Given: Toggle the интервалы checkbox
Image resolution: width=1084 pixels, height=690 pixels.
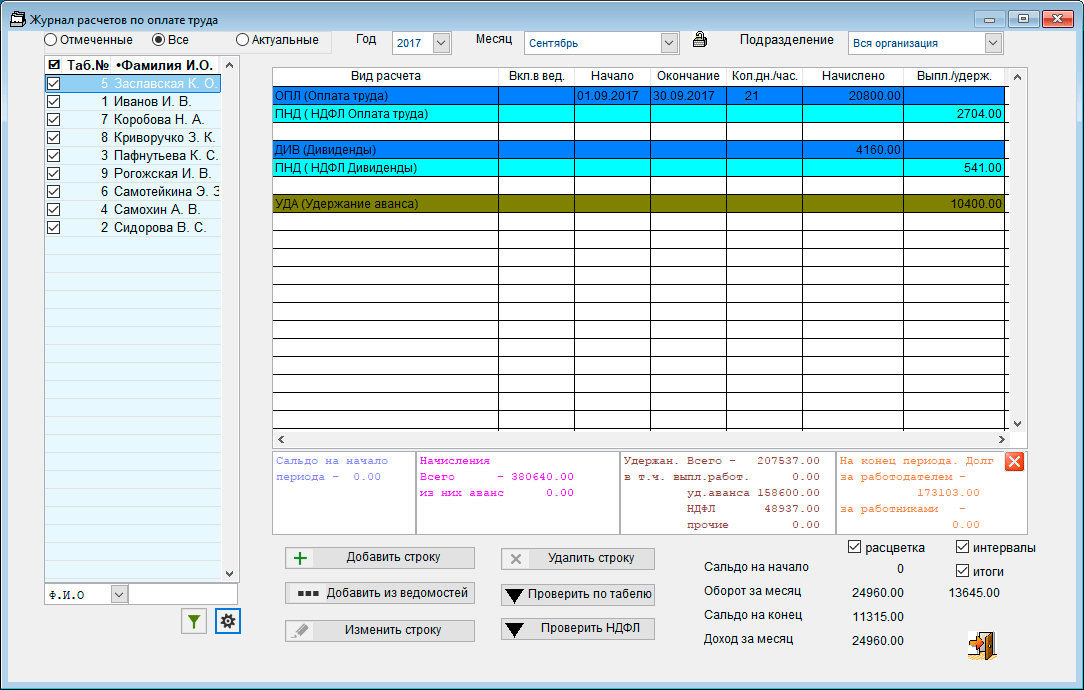Looking at the screenshot, I should (x=962, y=548).
